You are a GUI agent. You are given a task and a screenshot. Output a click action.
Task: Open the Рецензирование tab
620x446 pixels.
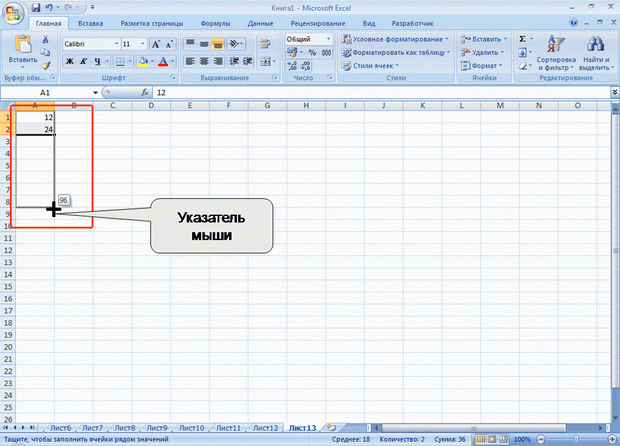[318, 23]
